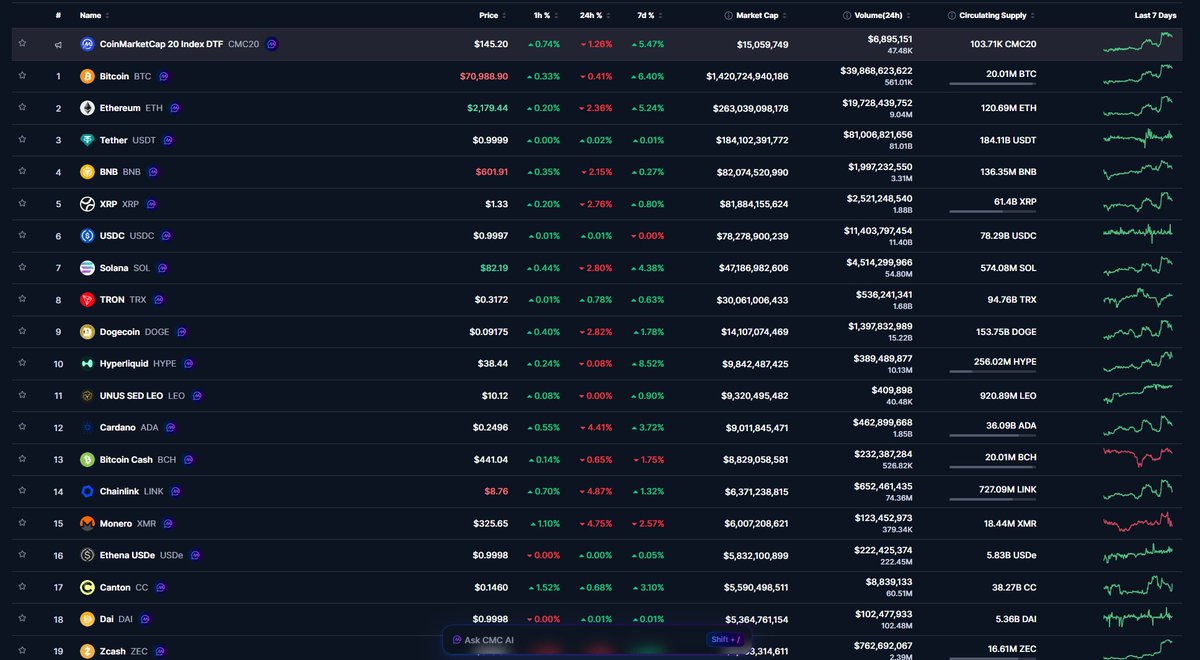Sort table by the # rank column
Image resolution: width=1200 pixels, height=660 pixels.
click(x=60, y=16)
